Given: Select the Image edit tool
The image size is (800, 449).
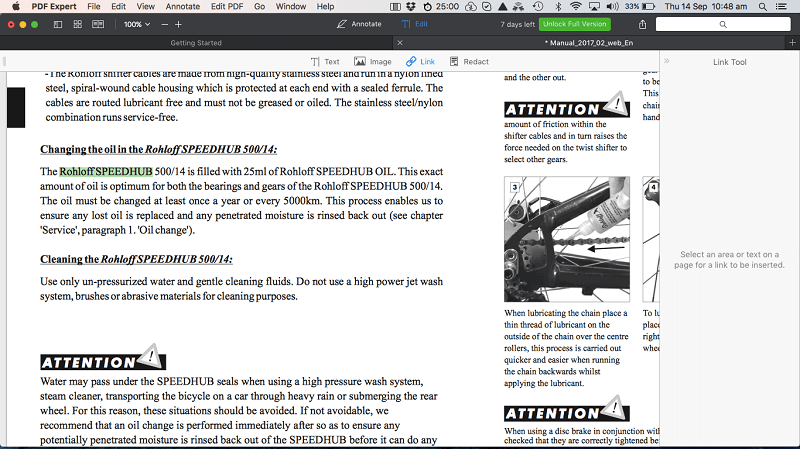Looking at the screenshot, I should [x=373, y=62].
